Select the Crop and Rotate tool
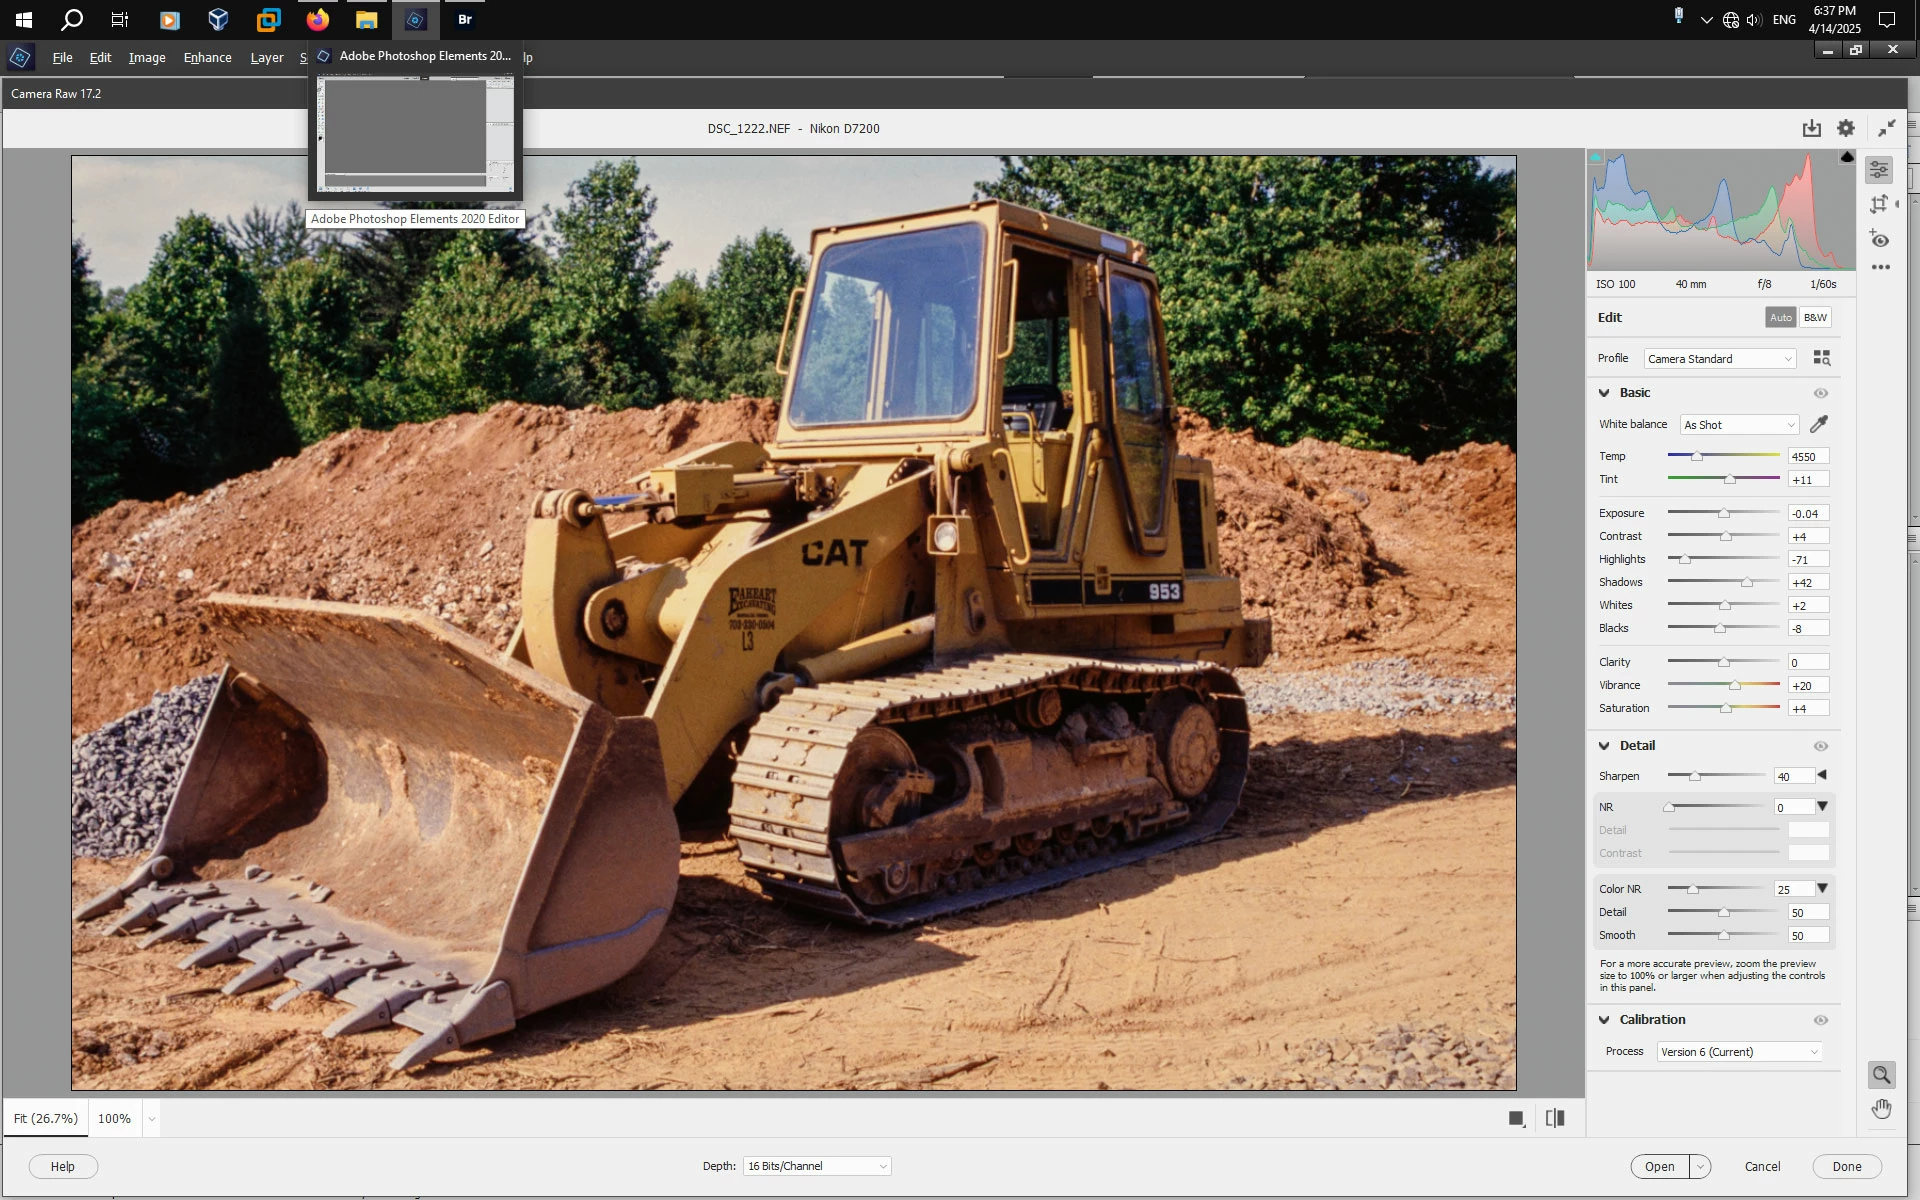Image resolution: width=1920 pixels, height=1200 pixels. (1879, 204)
